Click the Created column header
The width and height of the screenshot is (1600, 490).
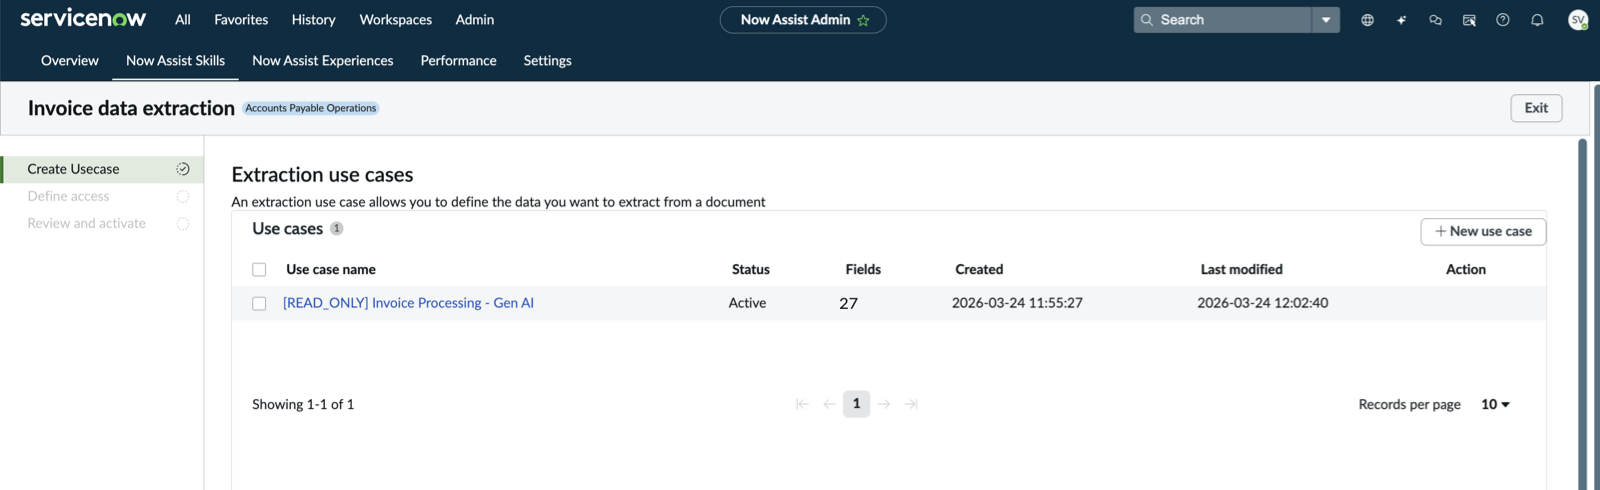click(x=979, y=269)
